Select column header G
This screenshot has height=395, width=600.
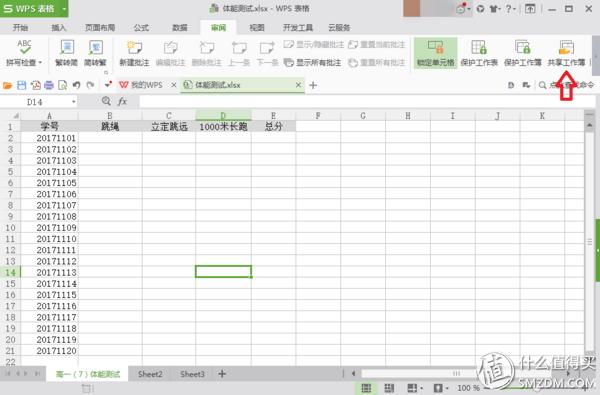(x=363, y=116)
